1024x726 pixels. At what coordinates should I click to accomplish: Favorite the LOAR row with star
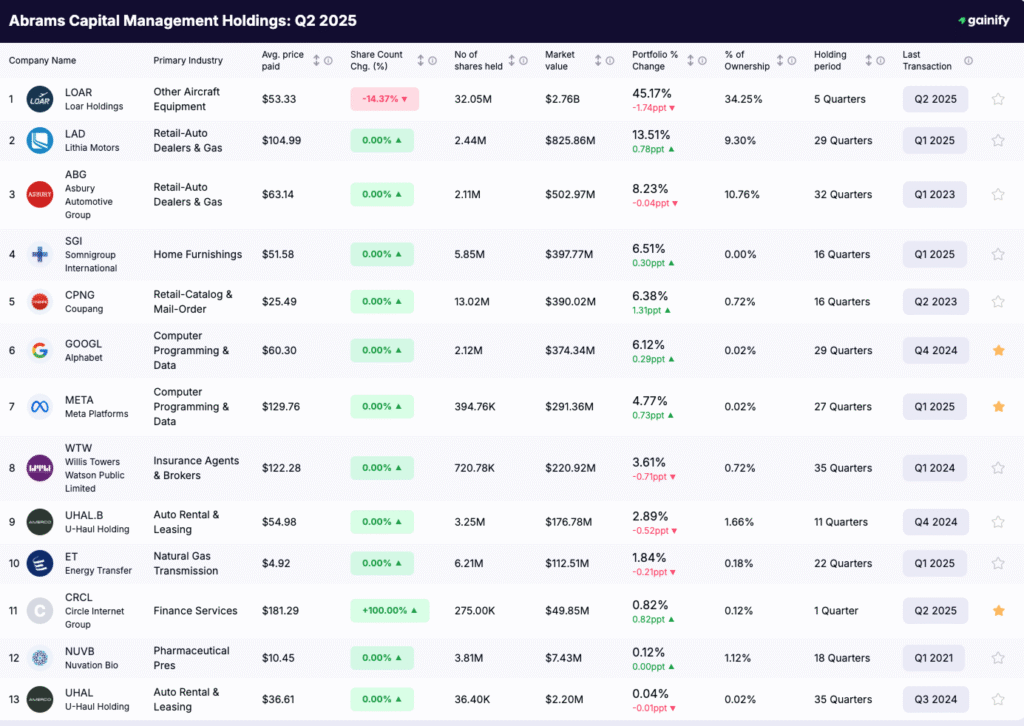coord(998,99)
